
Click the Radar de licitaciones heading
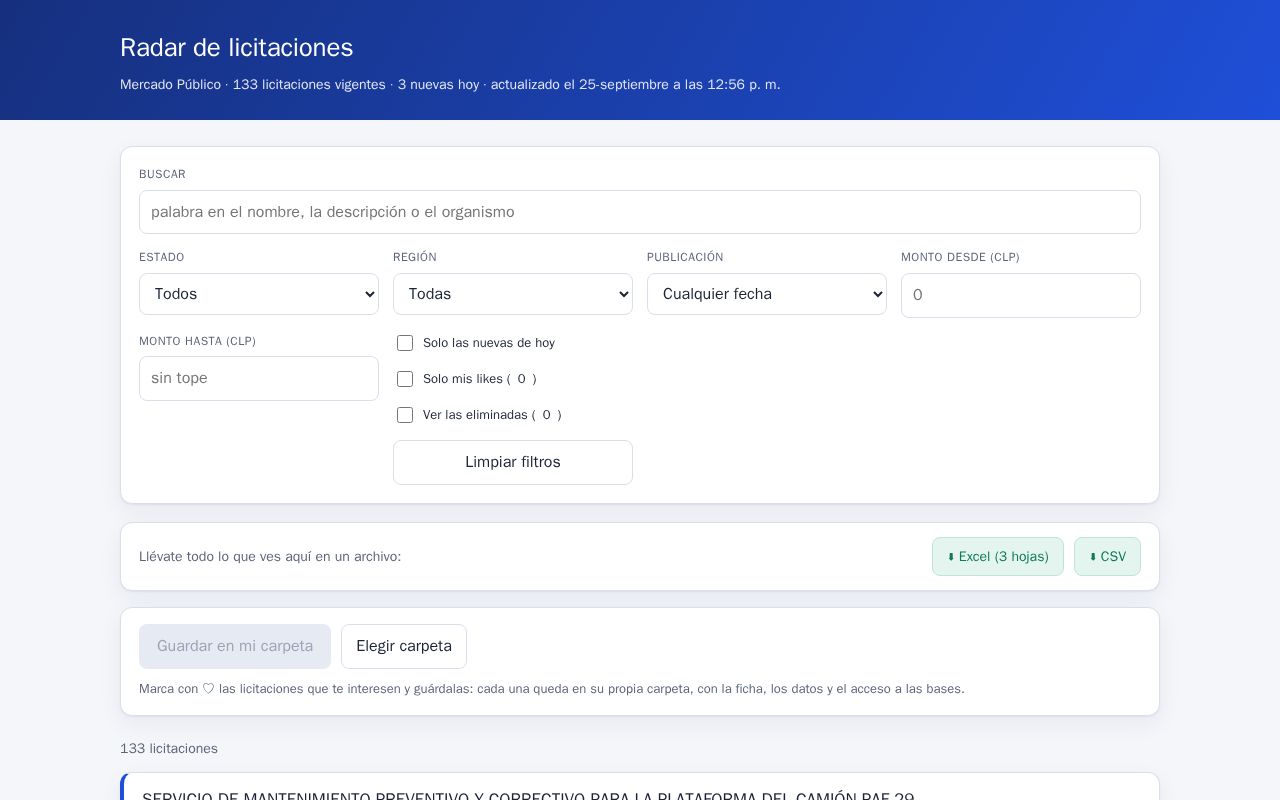pos(237,48)
